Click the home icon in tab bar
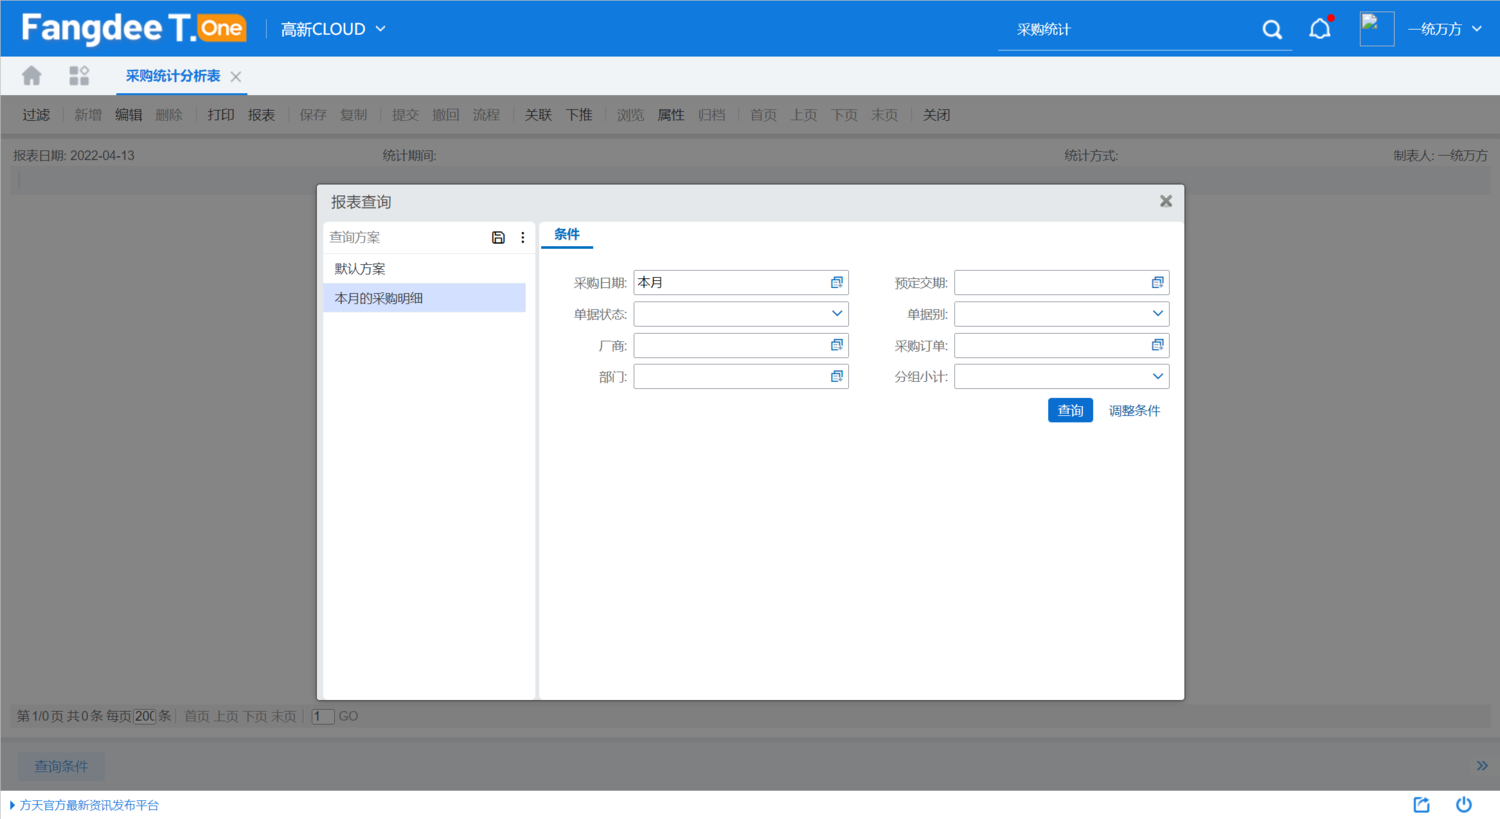The image size is (1500, 819). pos(32,76)
